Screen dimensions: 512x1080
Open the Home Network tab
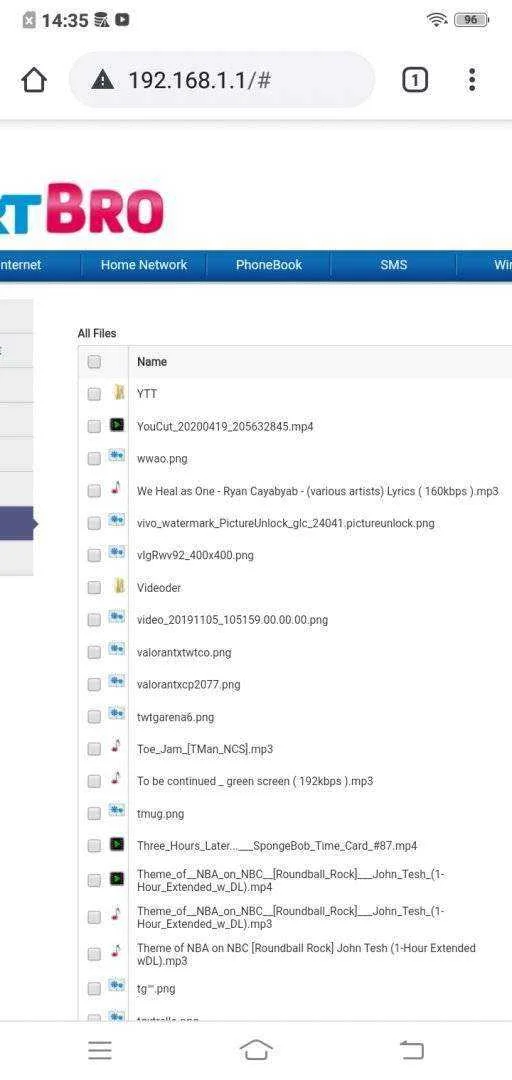pyautogui.click(x=143, y=264)
